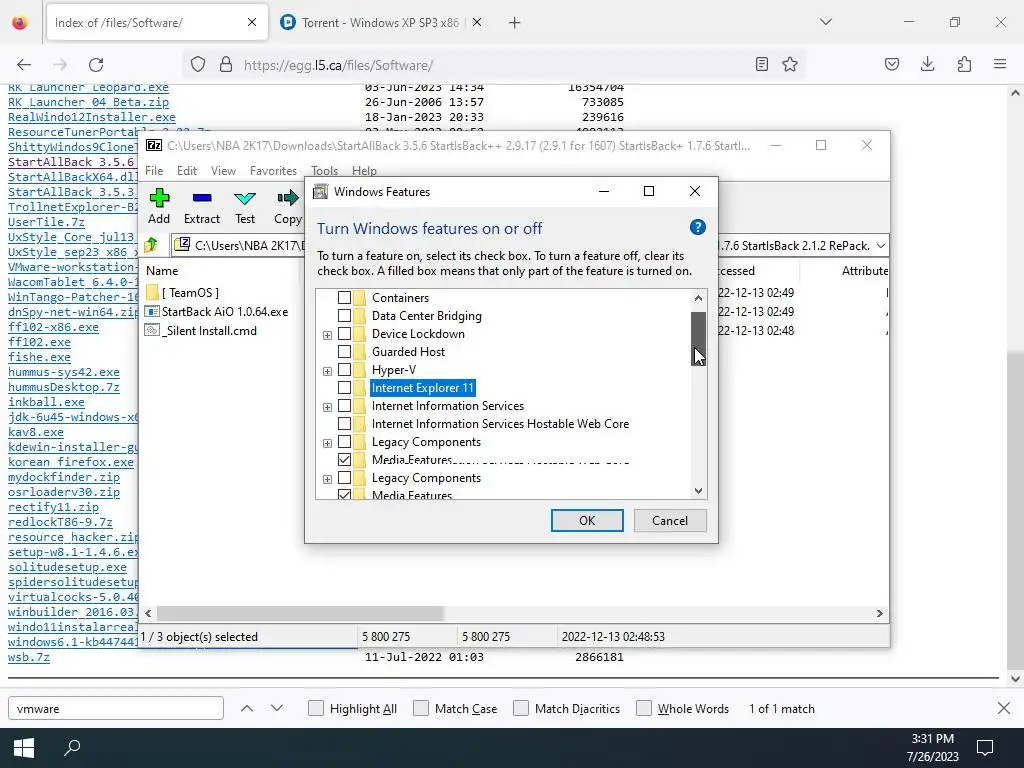Screen dimensions: 1024x768
Task: Expand the Device Lockdown node
Action: click(327, 335)
